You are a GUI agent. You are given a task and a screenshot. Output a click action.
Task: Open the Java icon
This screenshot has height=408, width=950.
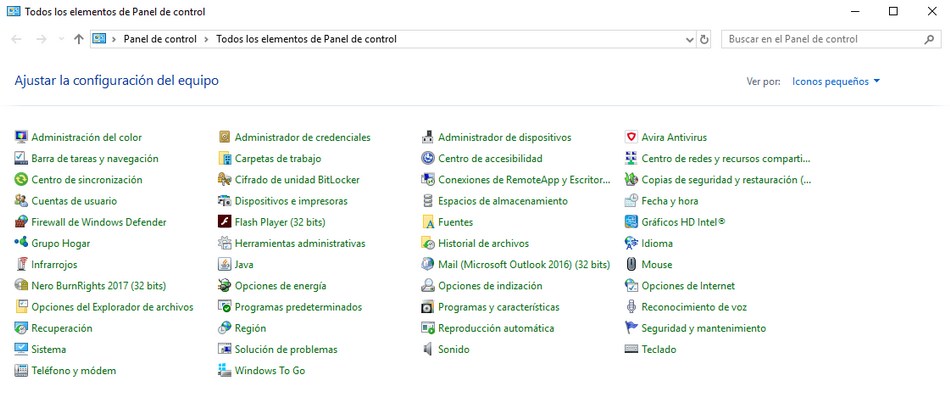[225, 265]
